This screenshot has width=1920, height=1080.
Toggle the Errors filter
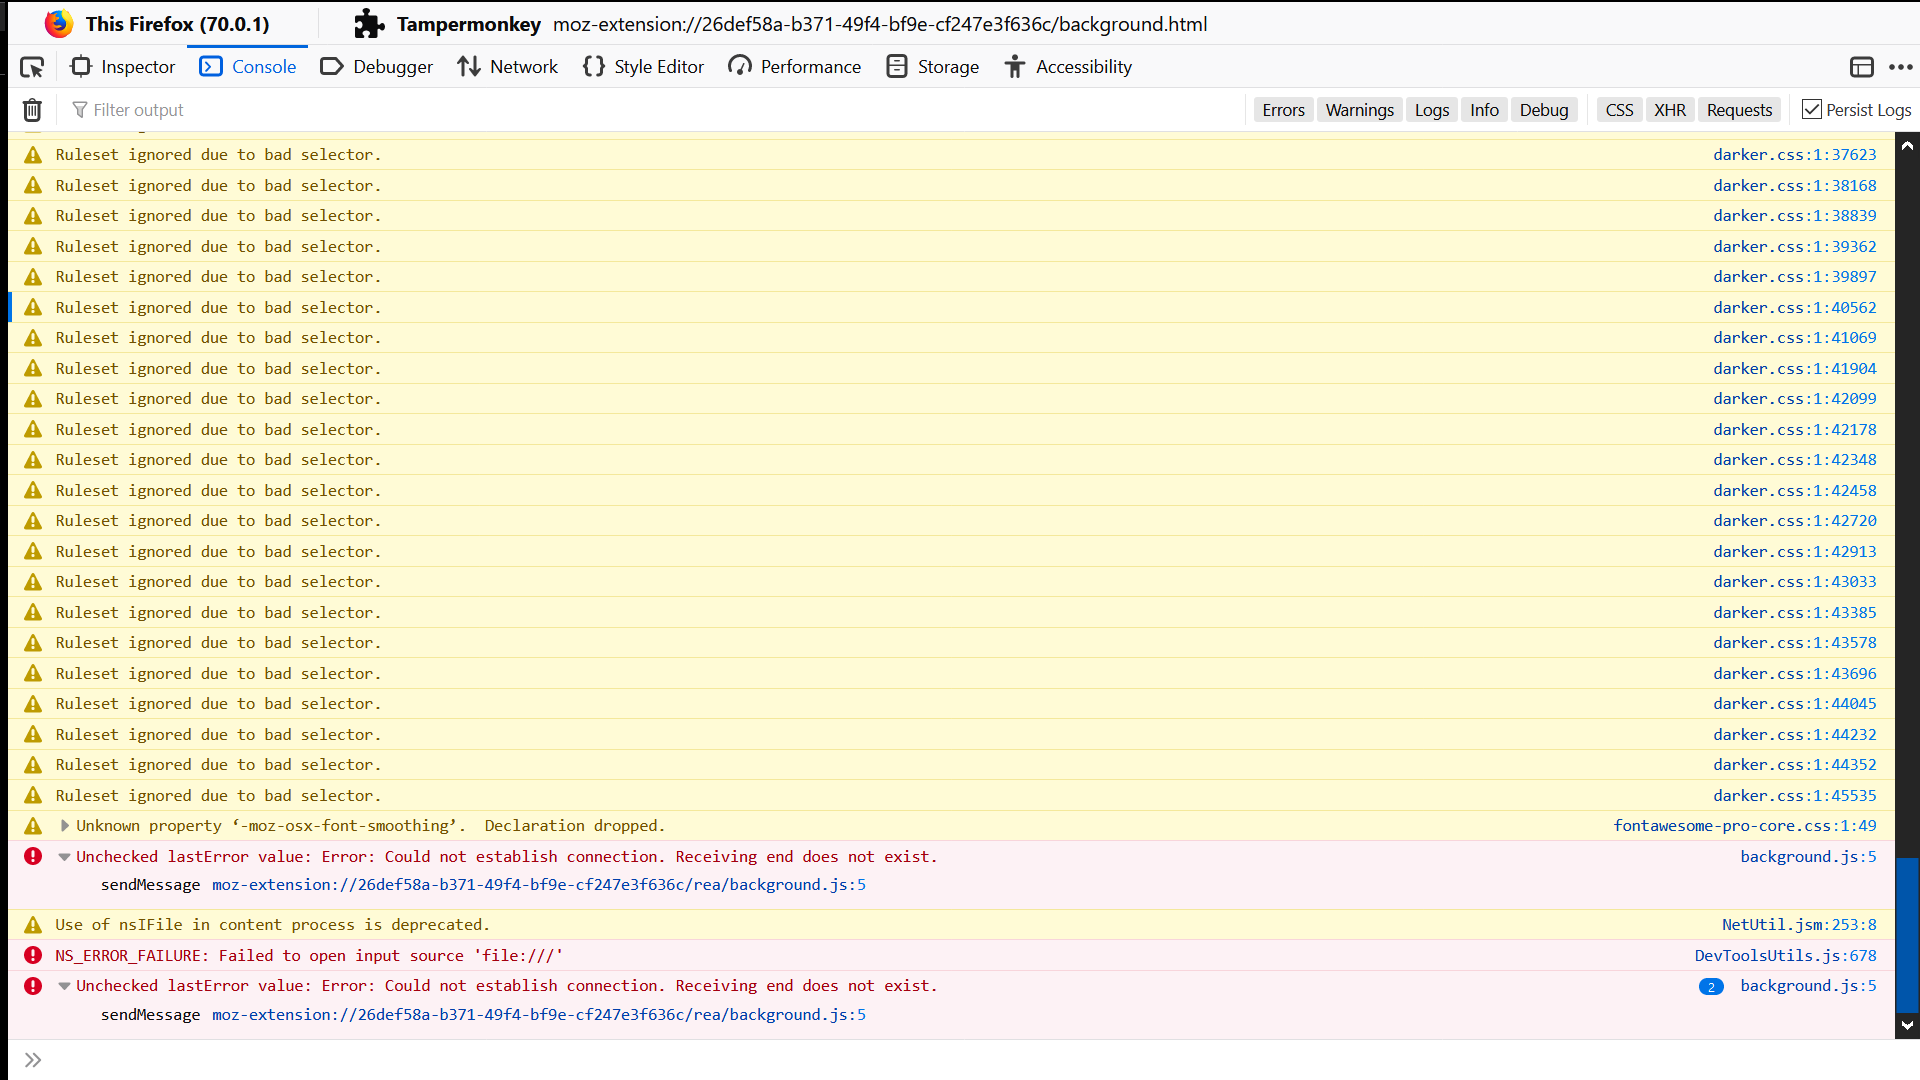pyautogui.click(x=1283, y=110)
